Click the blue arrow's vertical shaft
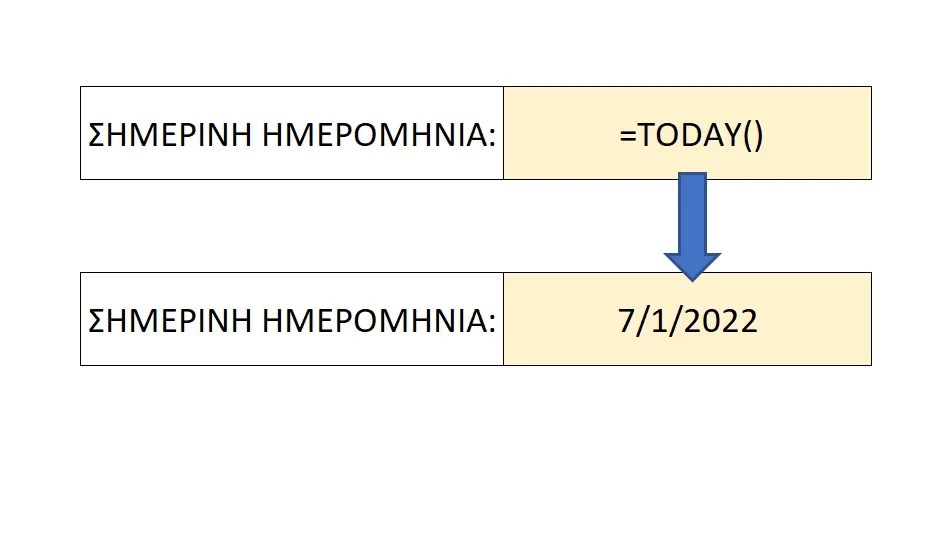Screen dimensions: 941x542 tap(692, 213)
